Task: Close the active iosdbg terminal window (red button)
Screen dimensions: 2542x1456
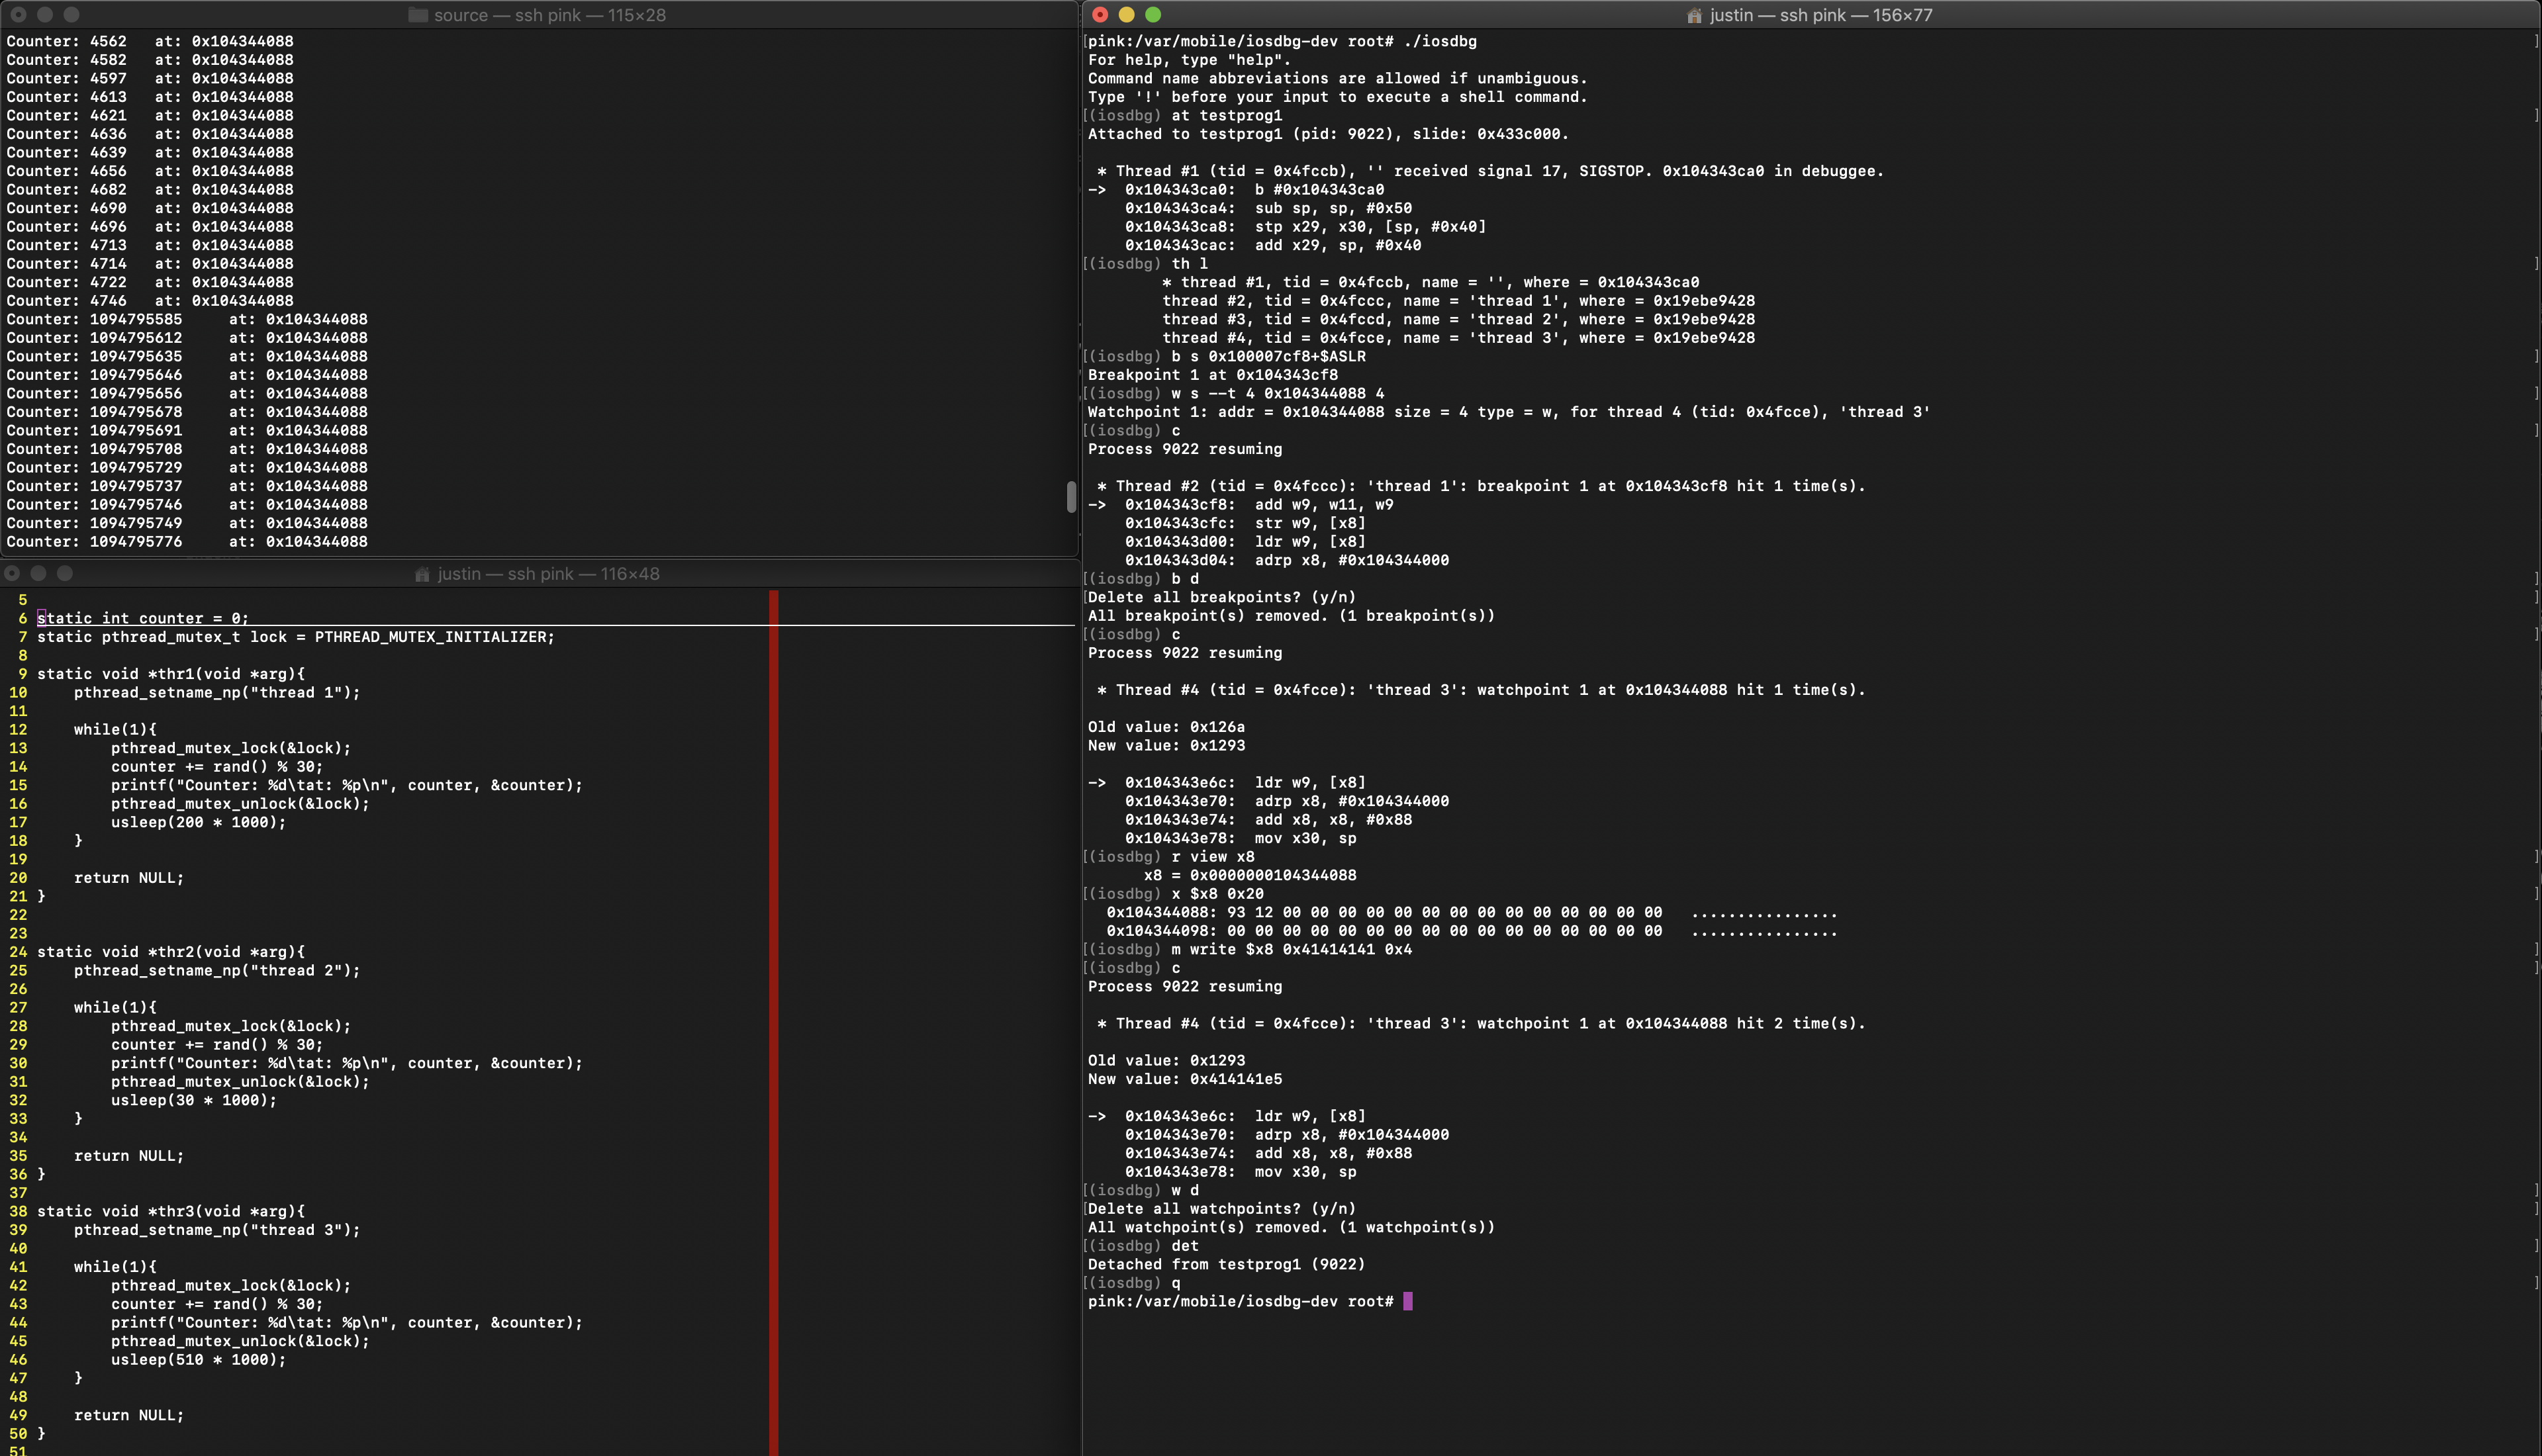Action: [1100, 15]
